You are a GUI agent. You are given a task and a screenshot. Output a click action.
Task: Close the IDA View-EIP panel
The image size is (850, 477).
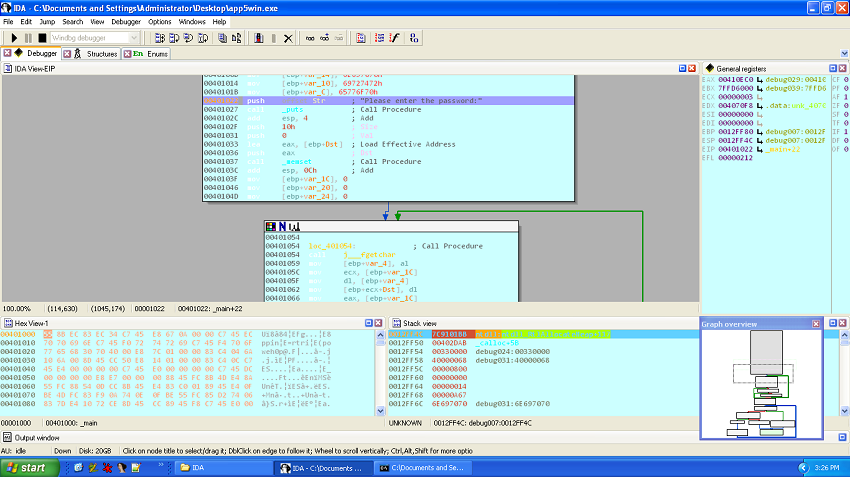(x=692, y=68)
